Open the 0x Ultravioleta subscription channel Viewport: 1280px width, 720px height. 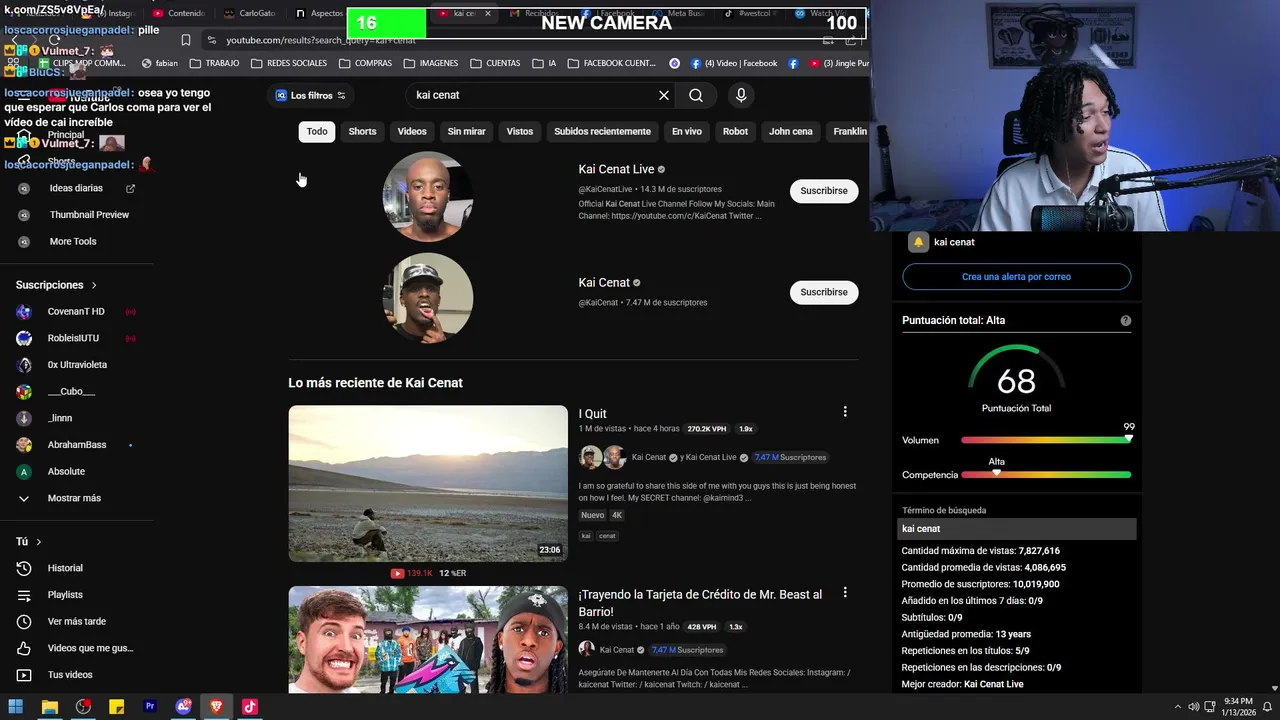point(77,365)
